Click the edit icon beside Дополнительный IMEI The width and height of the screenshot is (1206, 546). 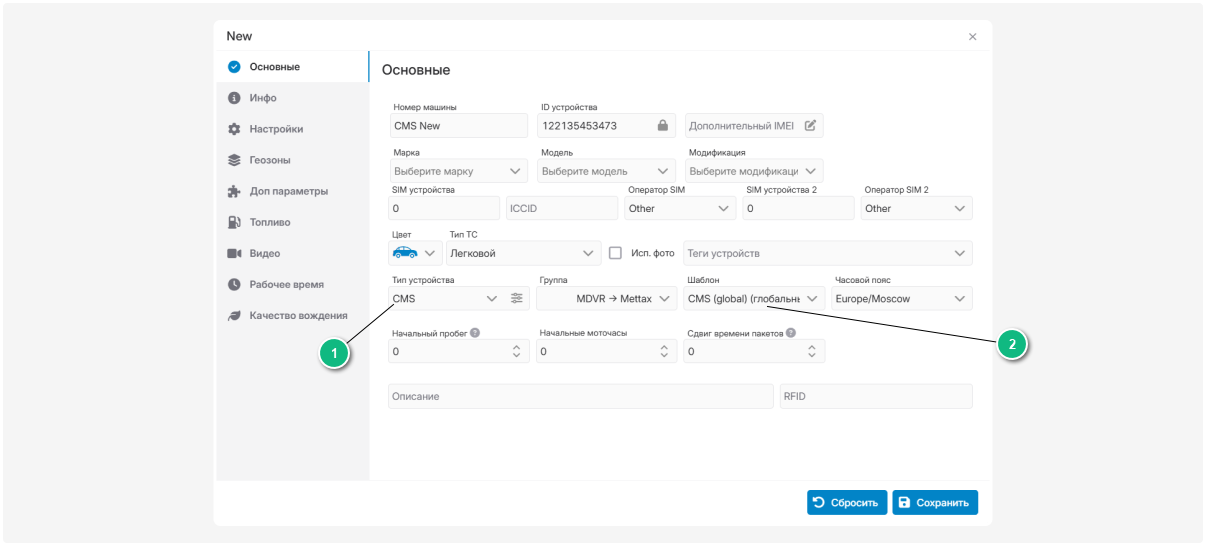810,126
